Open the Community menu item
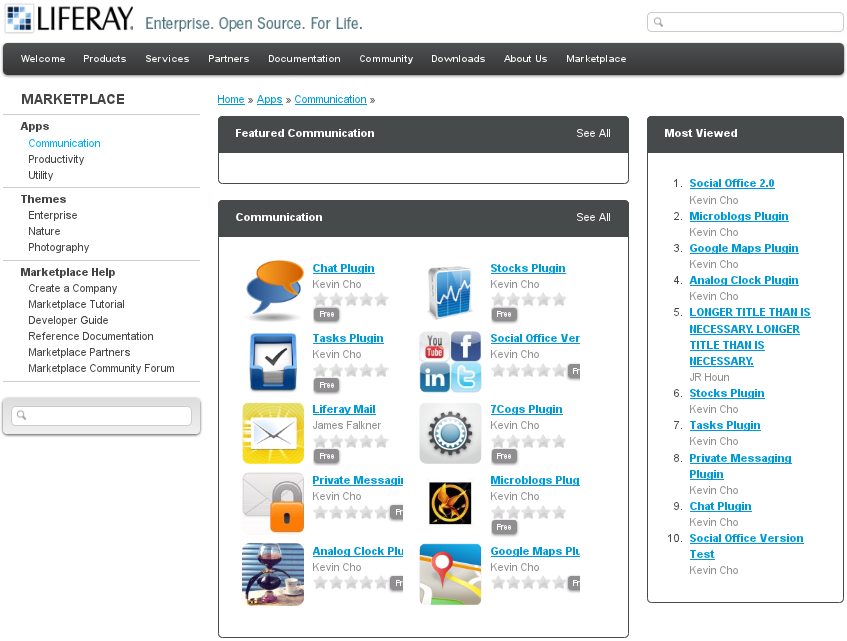 click(x=386, y=59)
